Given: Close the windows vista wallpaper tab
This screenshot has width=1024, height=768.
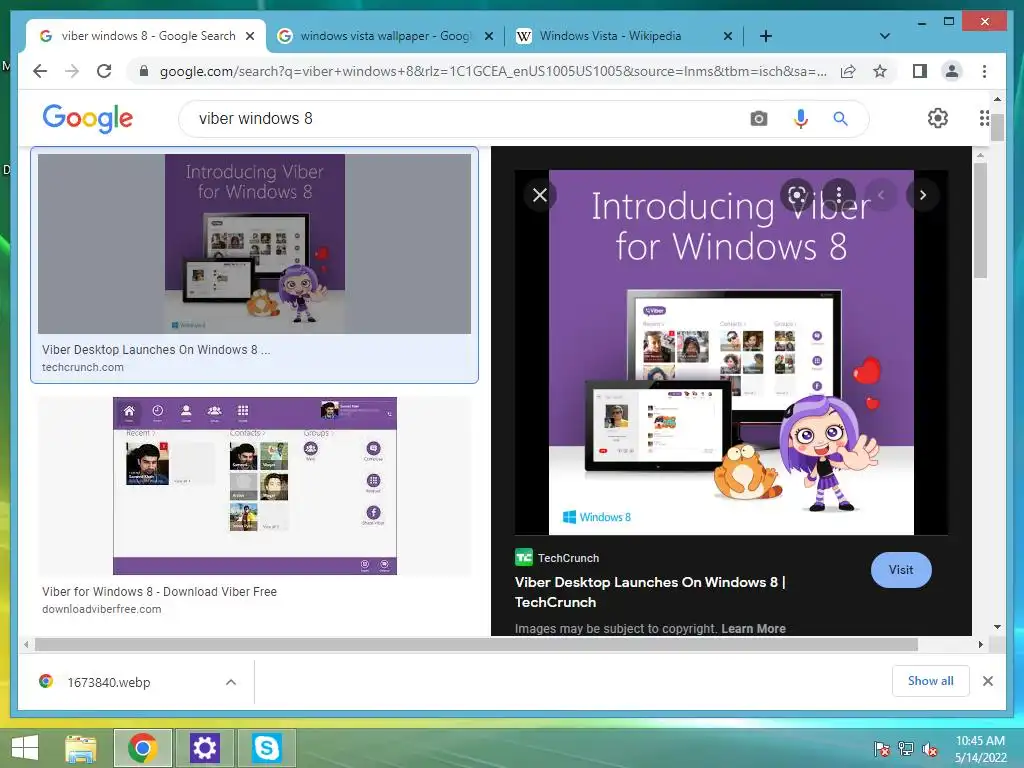Looking at the screenshot, I should click(x=488, y=36).
